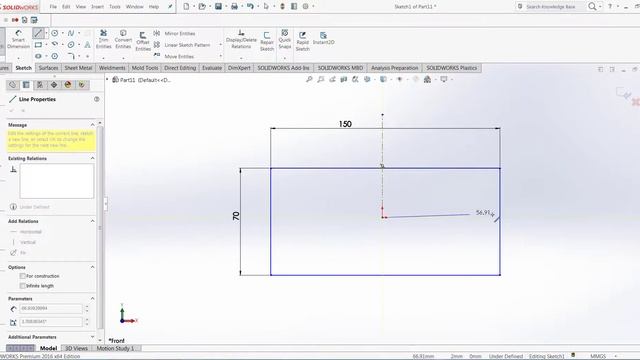Click the Rebuild traffic light icon

point(282,7)
